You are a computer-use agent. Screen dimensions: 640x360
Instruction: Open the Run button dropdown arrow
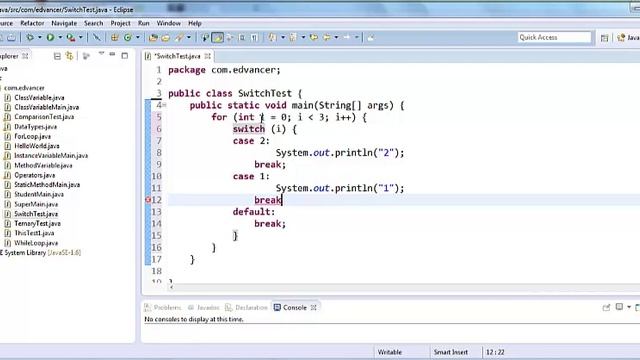pos(60,38)
